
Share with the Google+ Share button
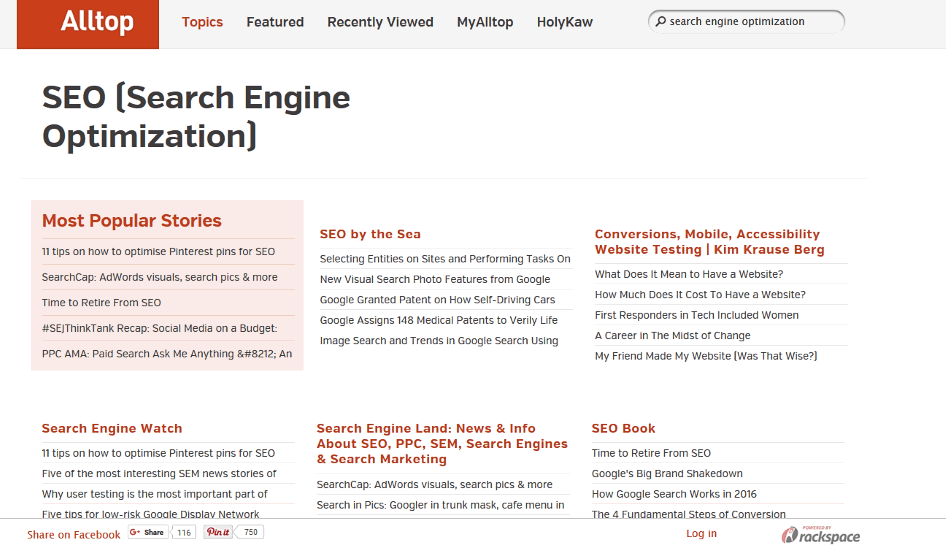[147, 532]
